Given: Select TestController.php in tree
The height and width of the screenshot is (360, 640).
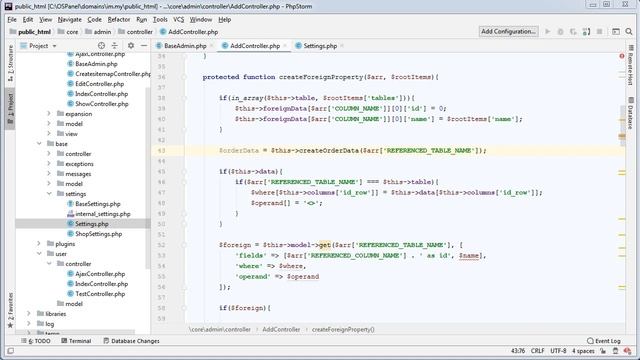Looking at the screenshot, I should pyautogui.click(x=96, y=293).
